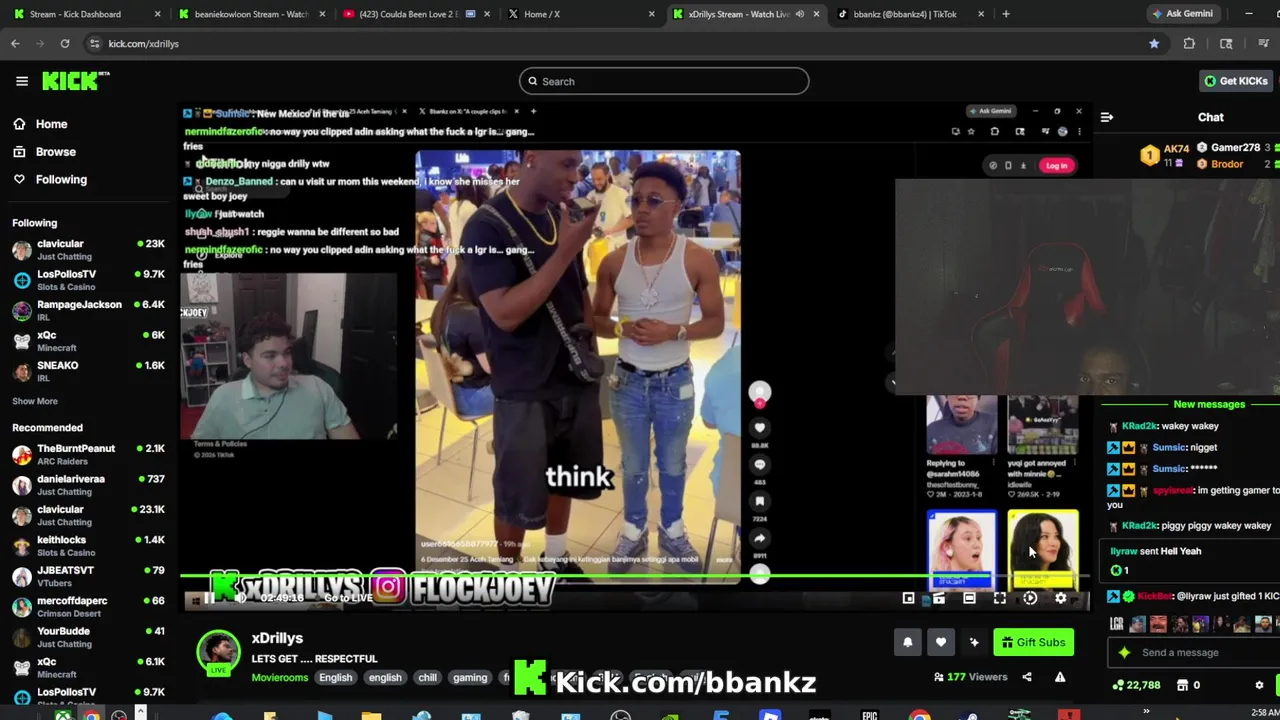Open xDrillys profile avatar
Screen dimensions: 1280x720
(x=218, y=651)
